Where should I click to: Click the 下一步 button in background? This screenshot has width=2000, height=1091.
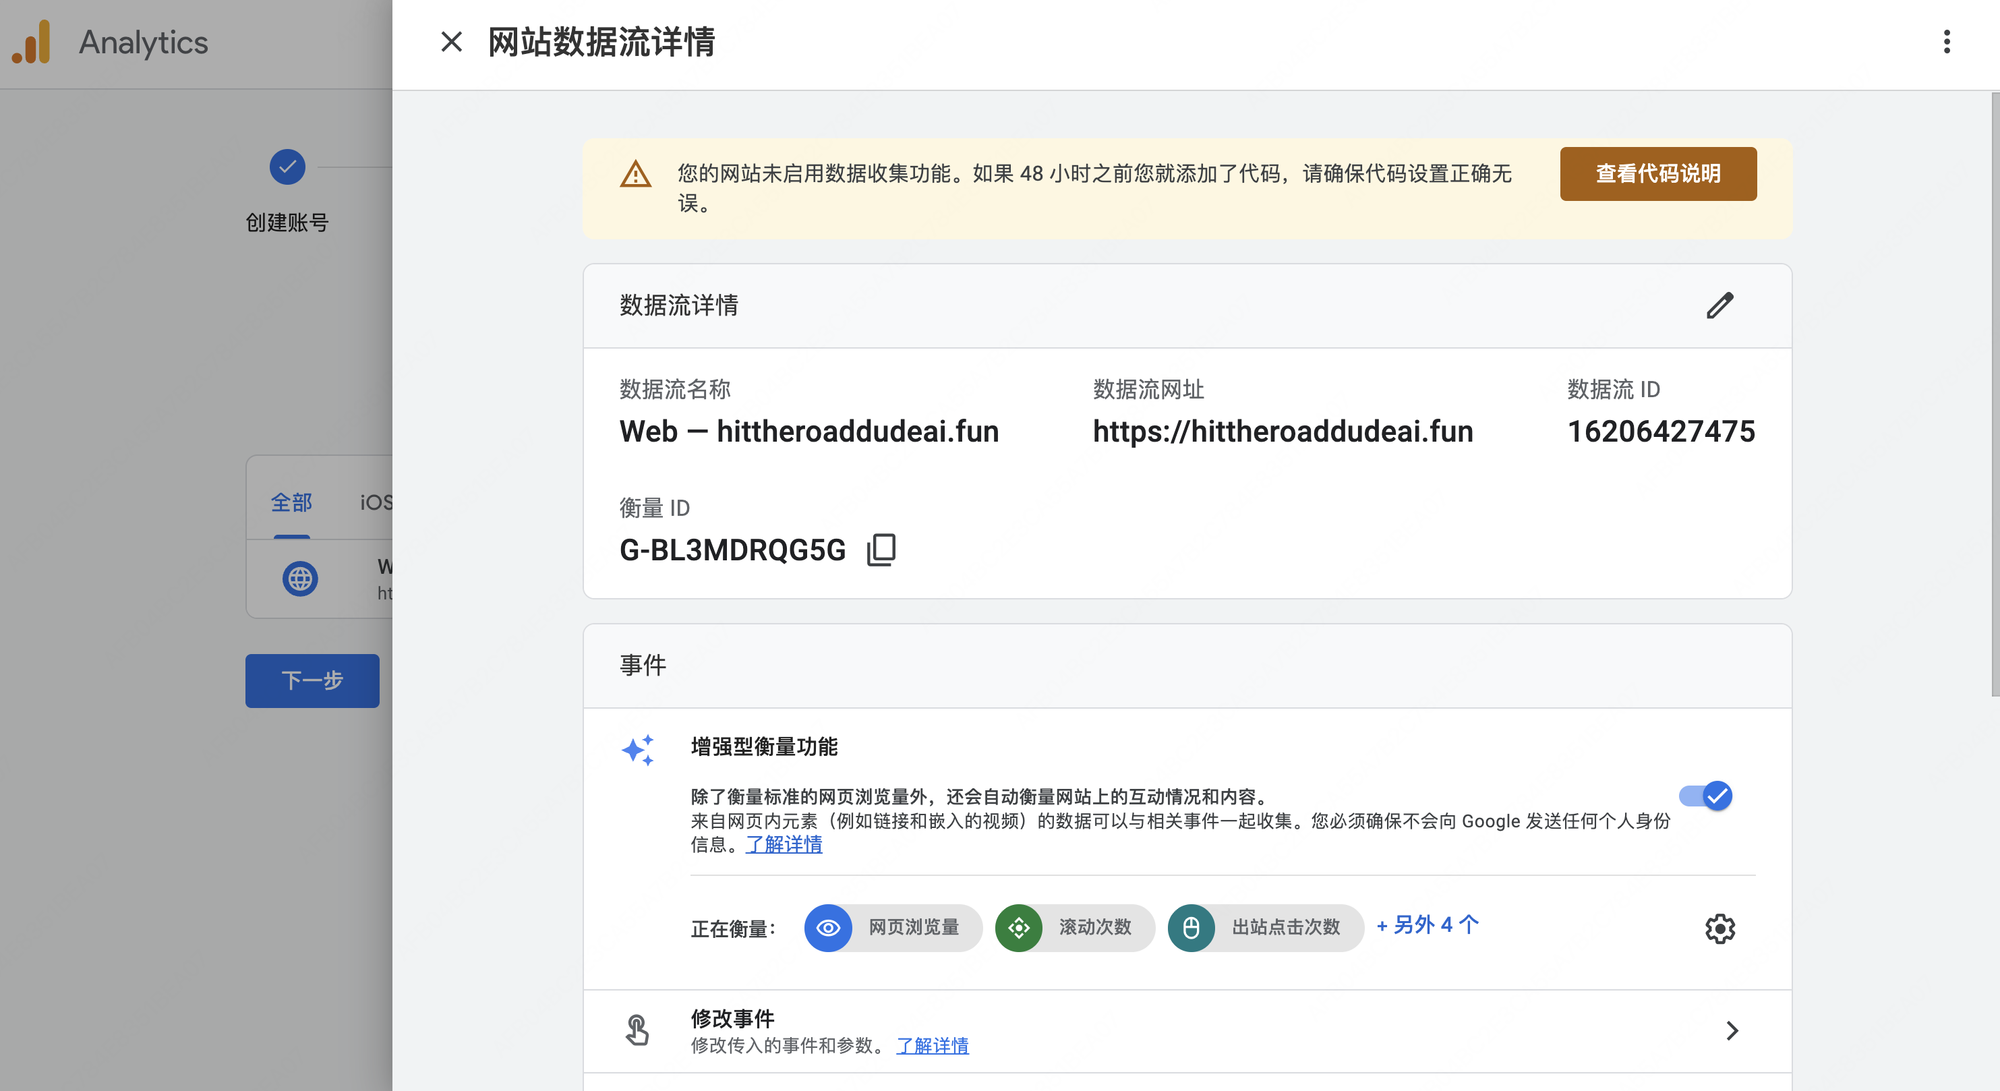[312, 681]
